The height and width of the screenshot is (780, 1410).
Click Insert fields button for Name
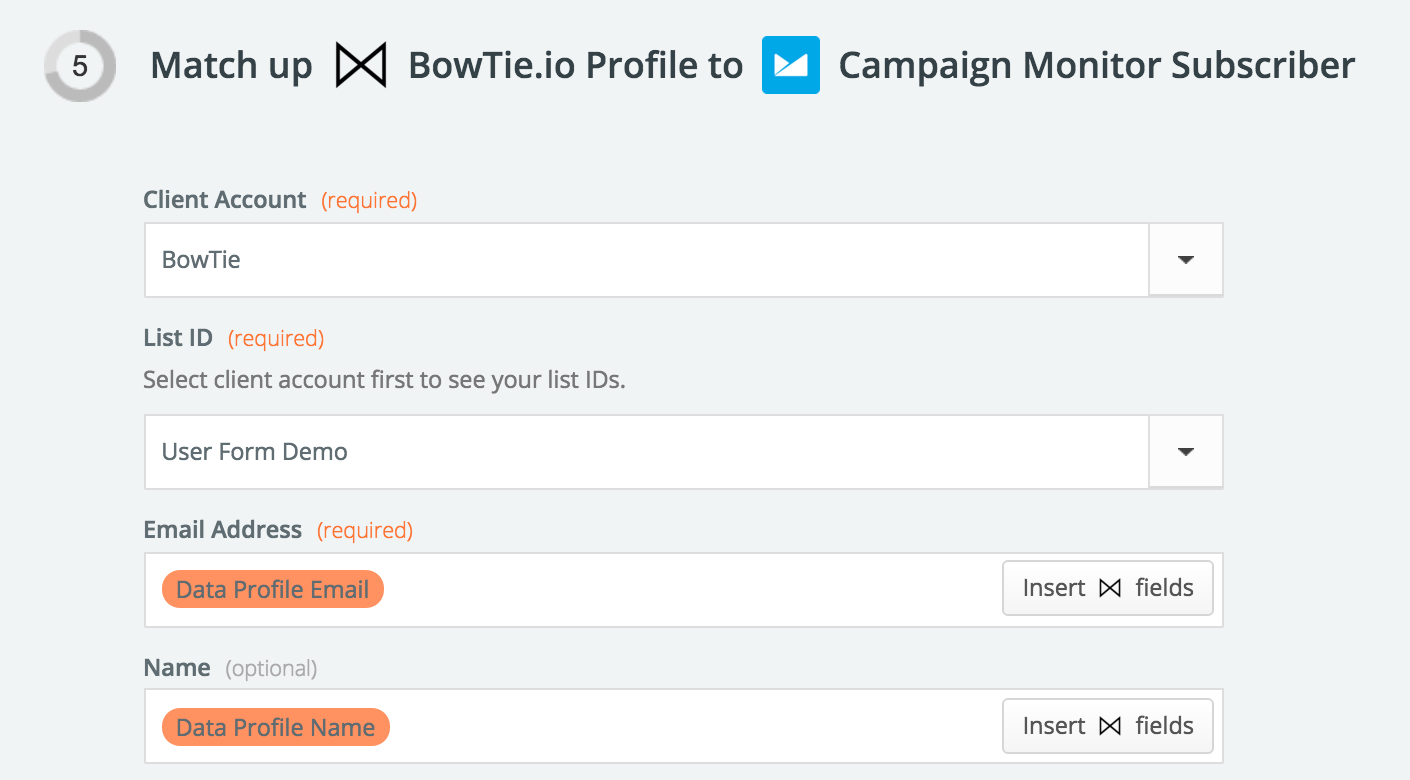[x=1108, y=726]
